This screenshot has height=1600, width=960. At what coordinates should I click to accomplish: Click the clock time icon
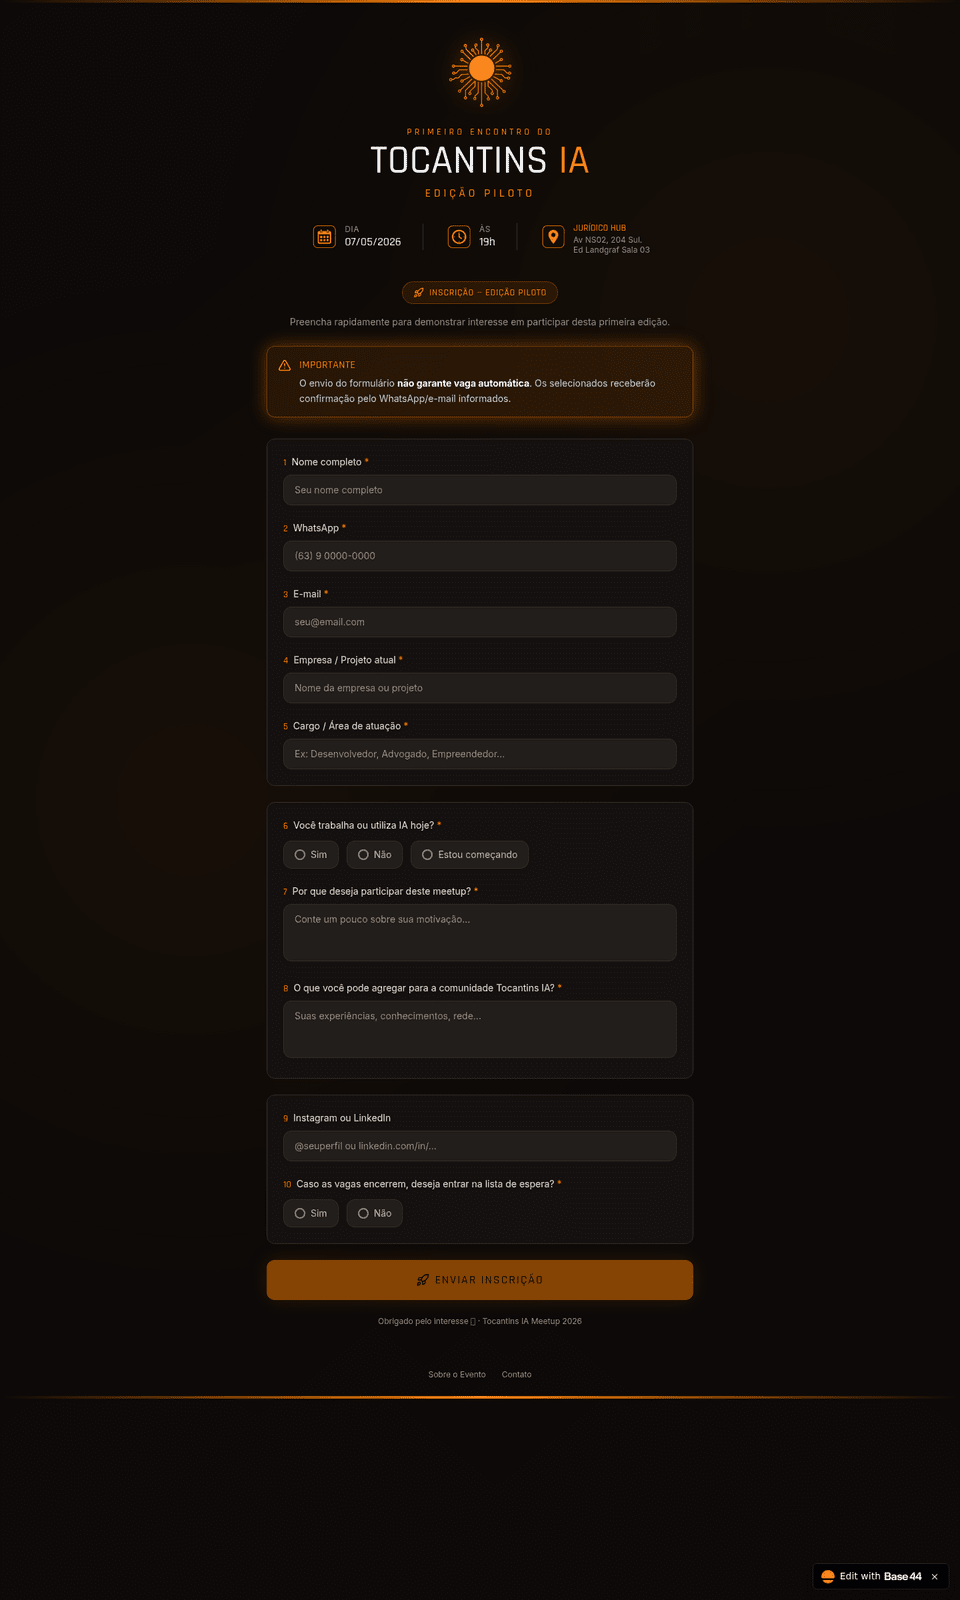[x=459, y=237]
